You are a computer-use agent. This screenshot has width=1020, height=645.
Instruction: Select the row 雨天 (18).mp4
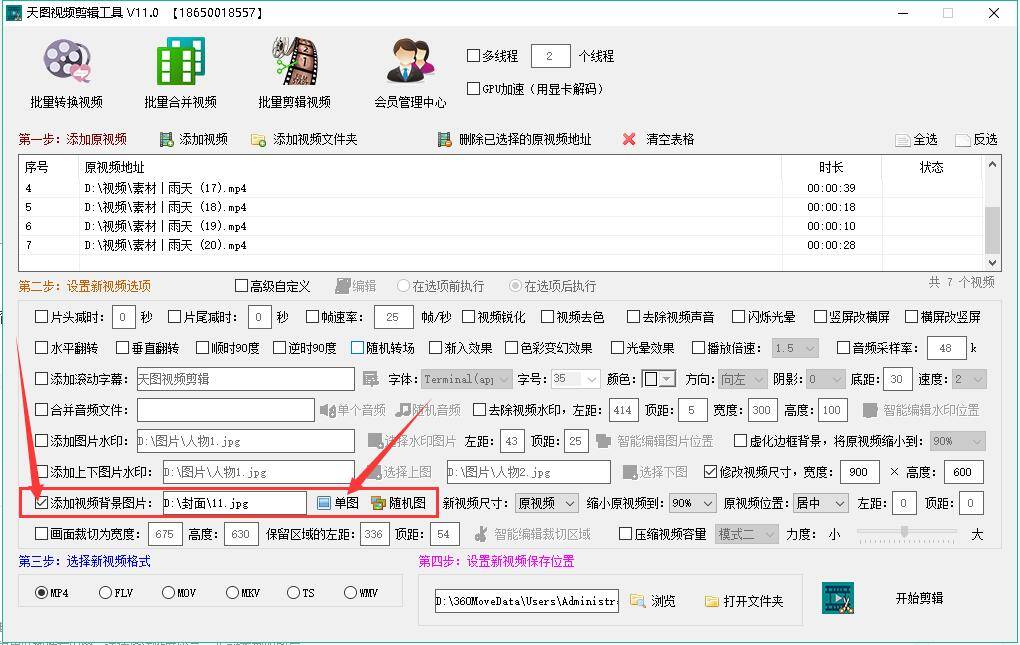[x=501, y=207]
